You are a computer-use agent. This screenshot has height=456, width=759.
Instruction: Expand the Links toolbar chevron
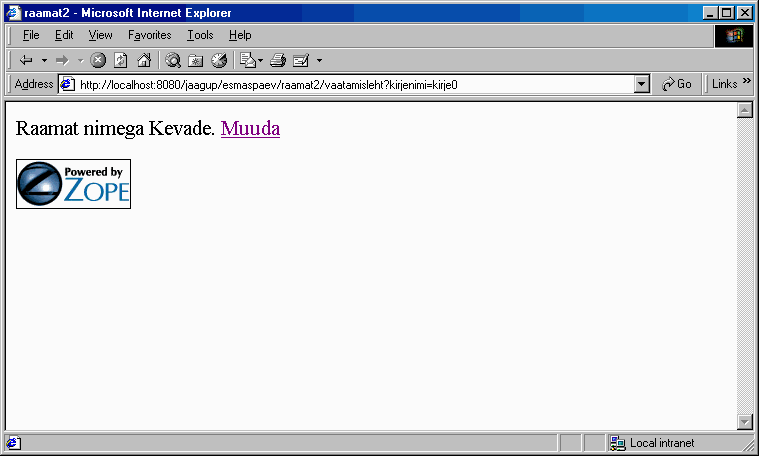click(x=746, y=81)
